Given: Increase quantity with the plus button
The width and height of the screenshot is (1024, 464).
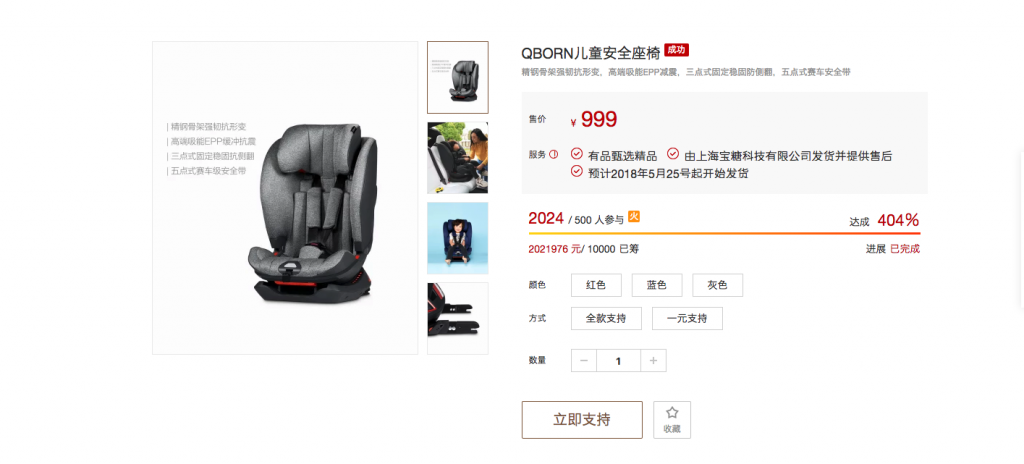Looking at the screenshot, I should pyautogui.click(x=654, y=361).
